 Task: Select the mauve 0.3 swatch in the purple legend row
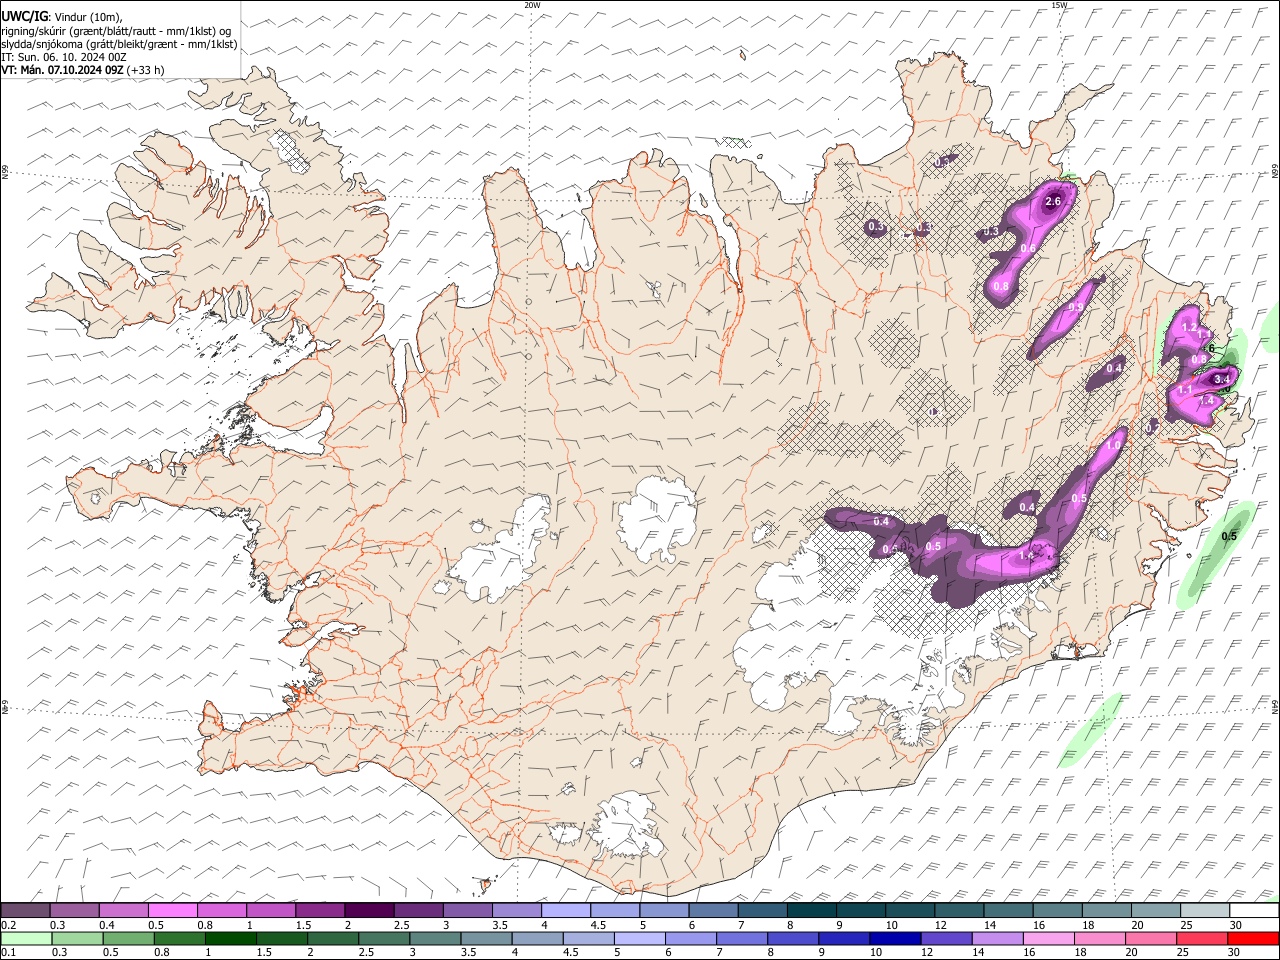pos(74,910)
